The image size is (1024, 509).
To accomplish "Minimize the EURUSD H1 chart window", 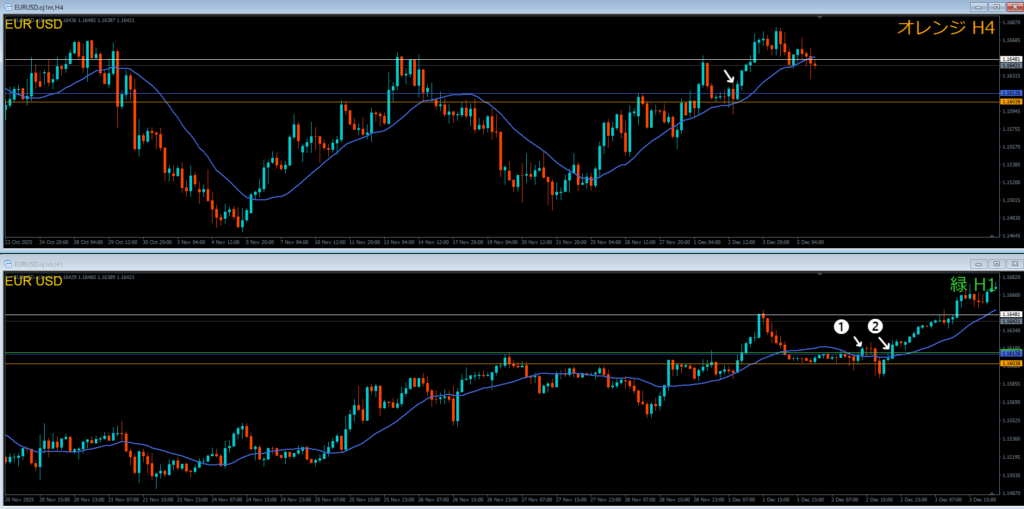I will tap(978, 263).
